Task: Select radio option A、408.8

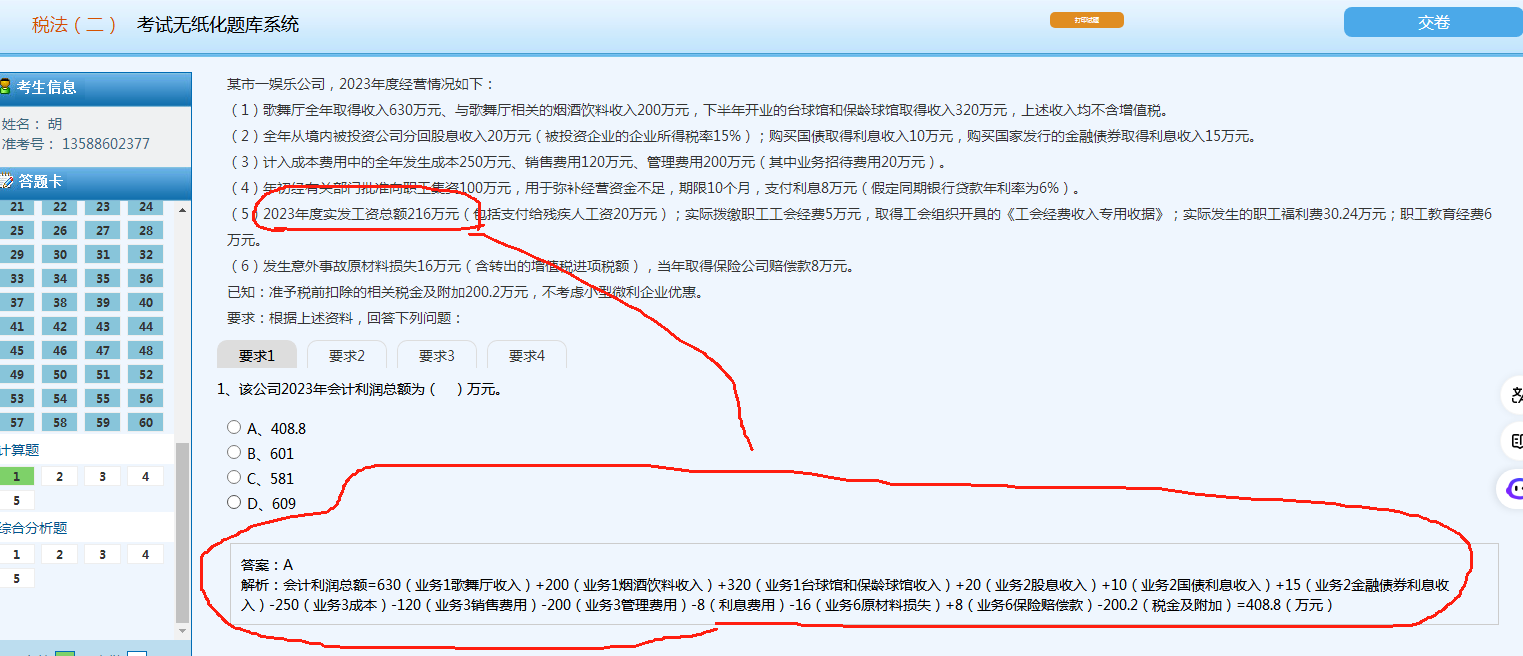Action: coord(234,427)
